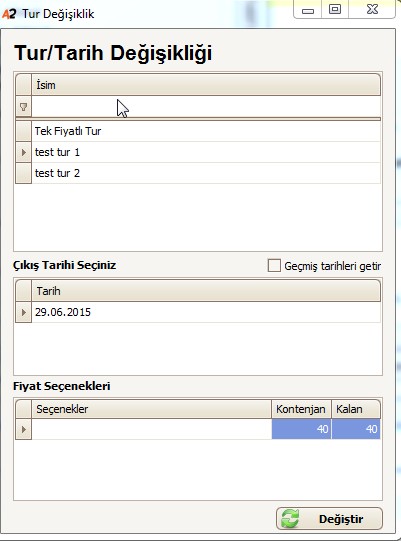Click the green refresh arrows icon on Değiştir
The height and width of the screenshot is (541, 401).
(290, 519)
